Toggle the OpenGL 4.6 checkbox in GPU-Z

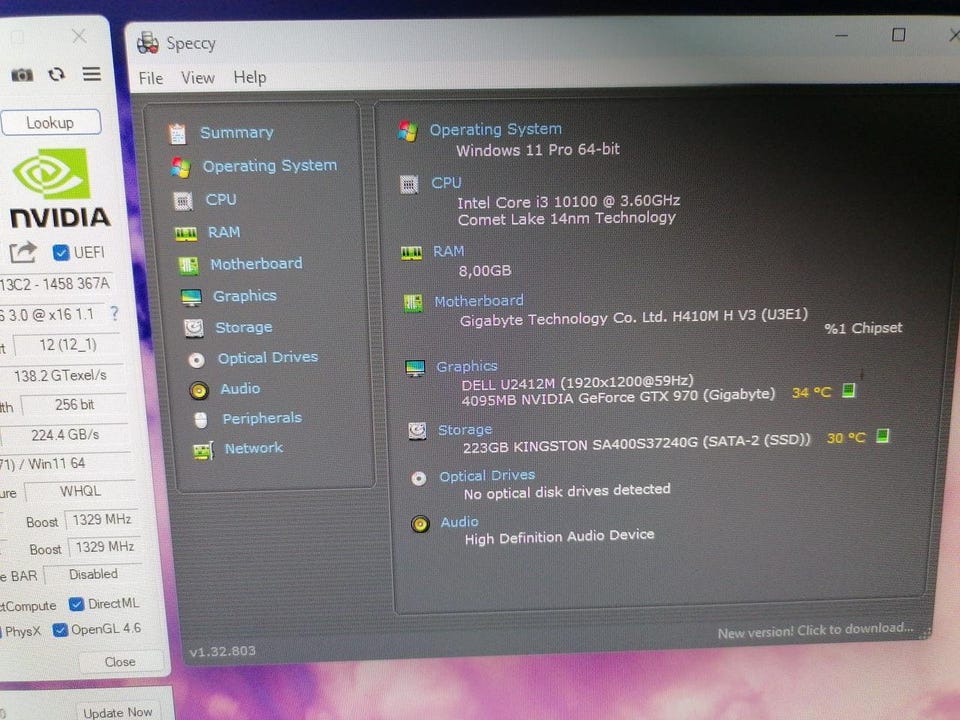[x=60, y=630]
